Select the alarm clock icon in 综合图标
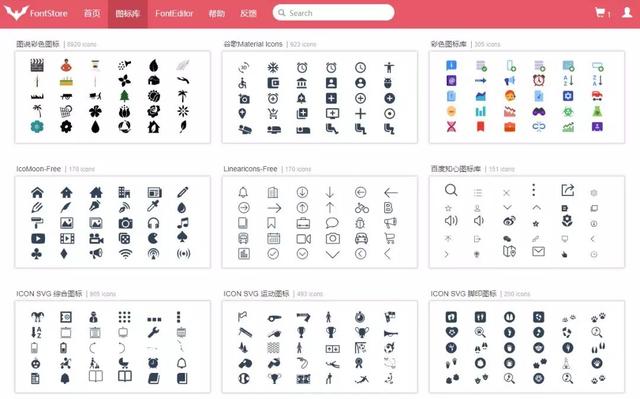The image size is (640, 399). [153, 363]
